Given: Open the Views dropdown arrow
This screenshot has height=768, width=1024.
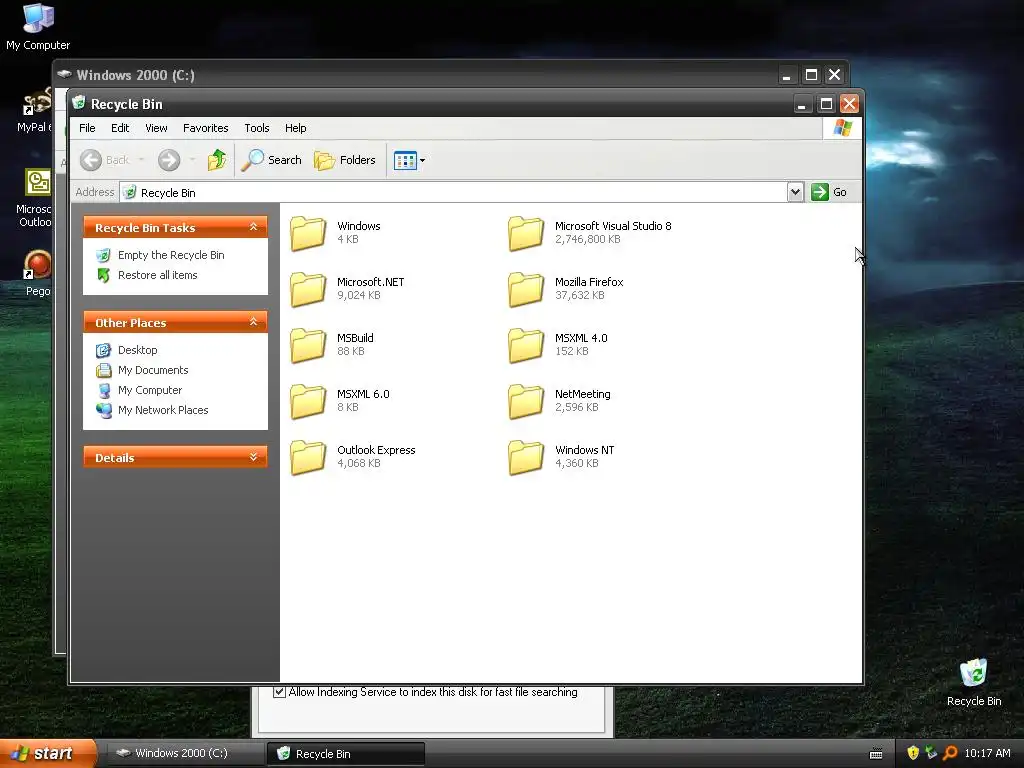Looking at the screenshot, I should tap(423, 161).
